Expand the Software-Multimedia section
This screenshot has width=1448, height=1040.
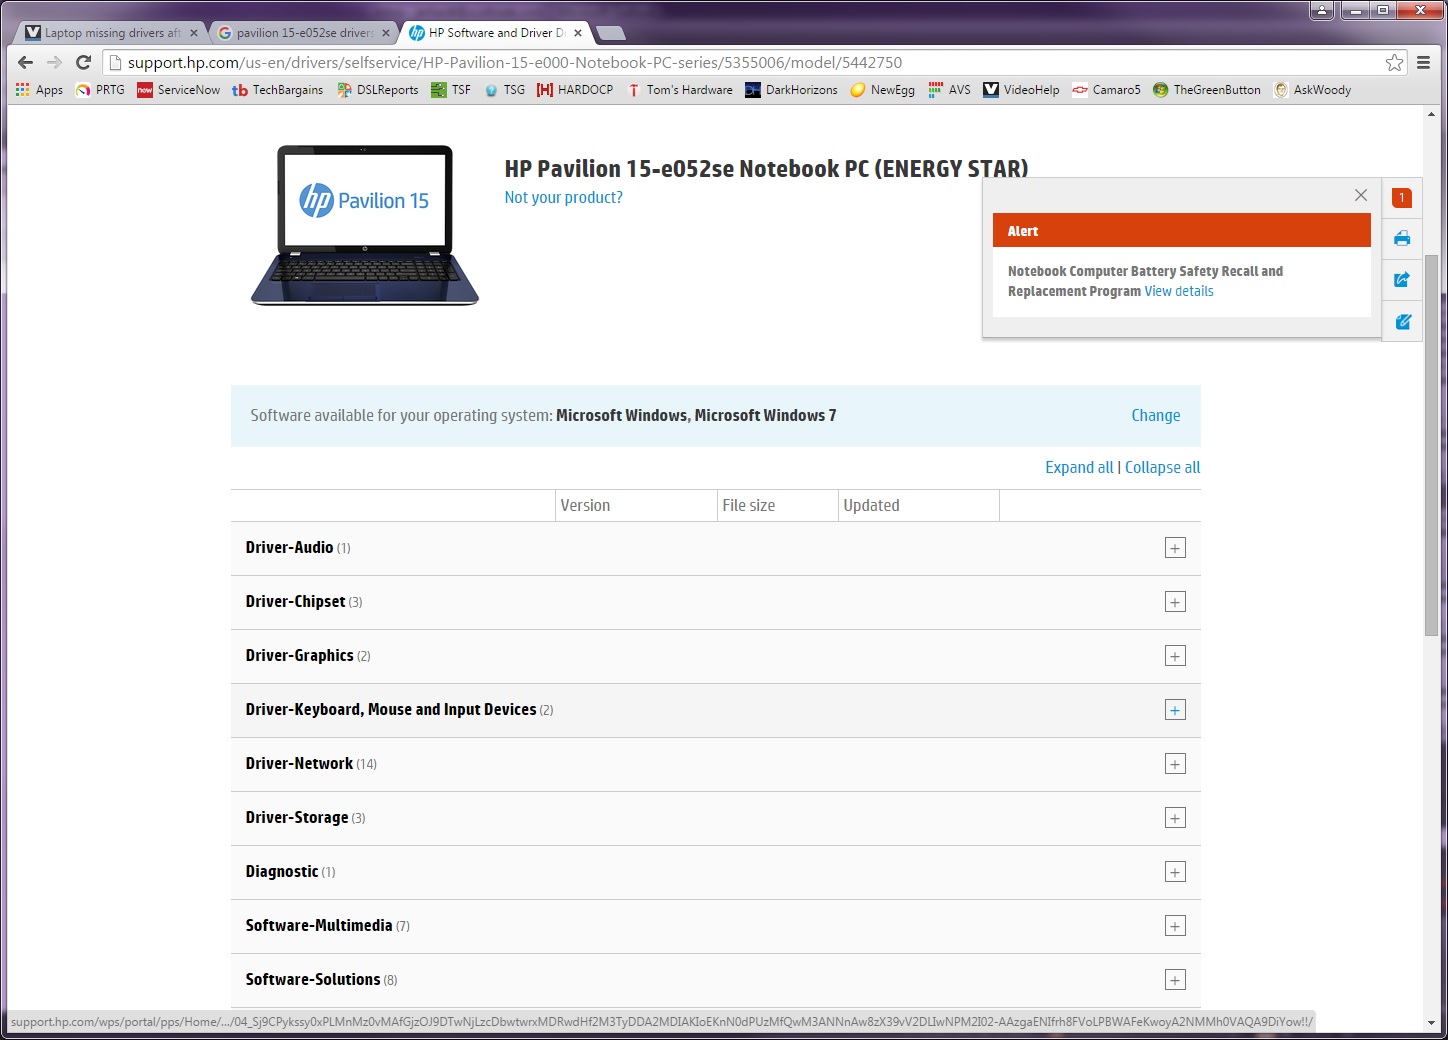1175,926
